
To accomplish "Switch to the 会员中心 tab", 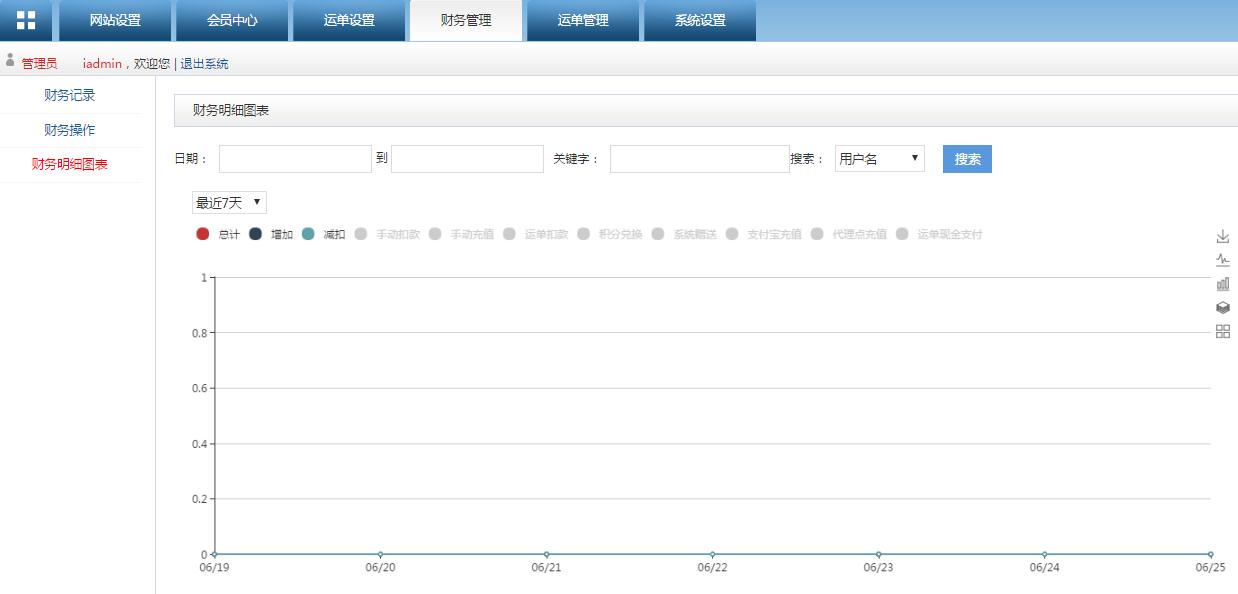I will click(x=232, y=20).
